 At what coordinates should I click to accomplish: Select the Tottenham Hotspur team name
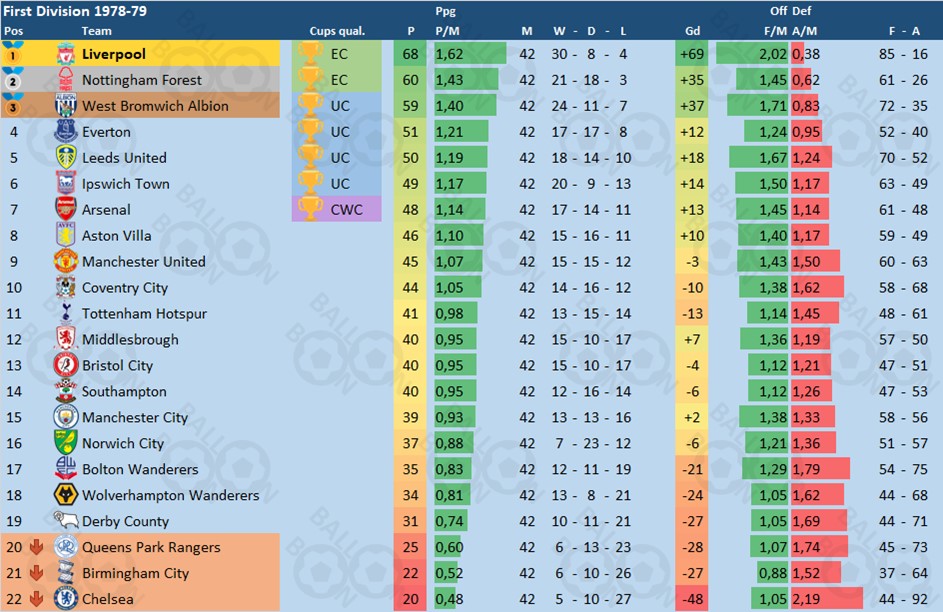[x=144, y=313]
